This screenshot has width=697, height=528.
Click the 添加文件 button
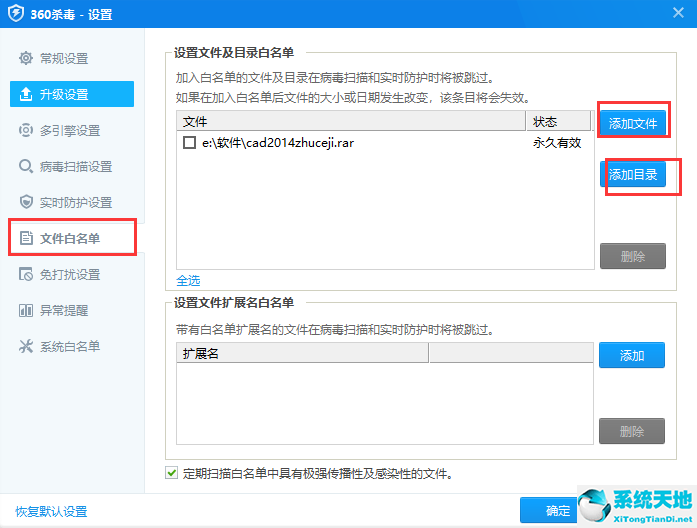tap(633, 123)
